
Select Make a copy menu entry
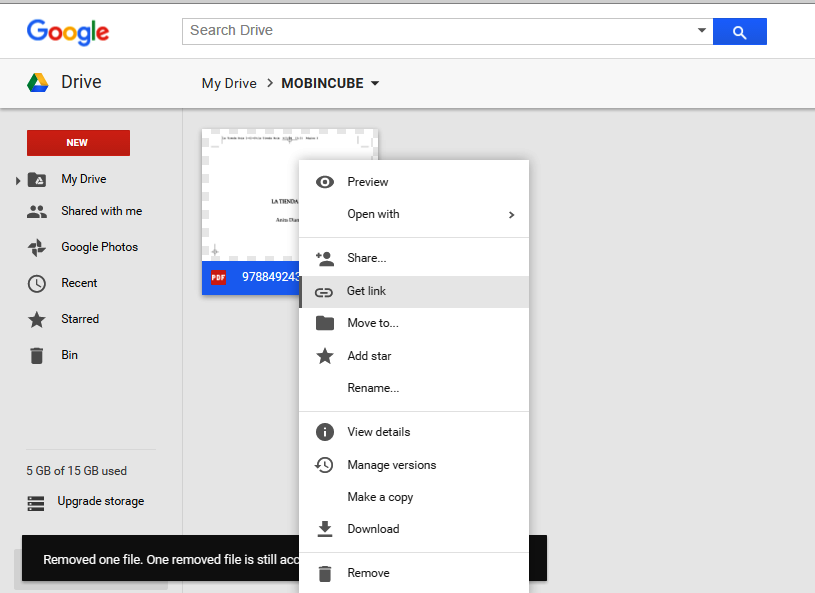(414, 497)
